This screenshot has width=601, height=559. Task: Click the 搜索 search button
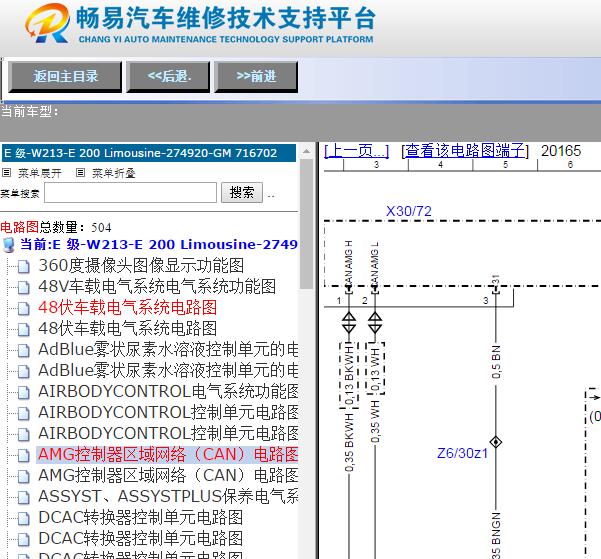[242, 192]
